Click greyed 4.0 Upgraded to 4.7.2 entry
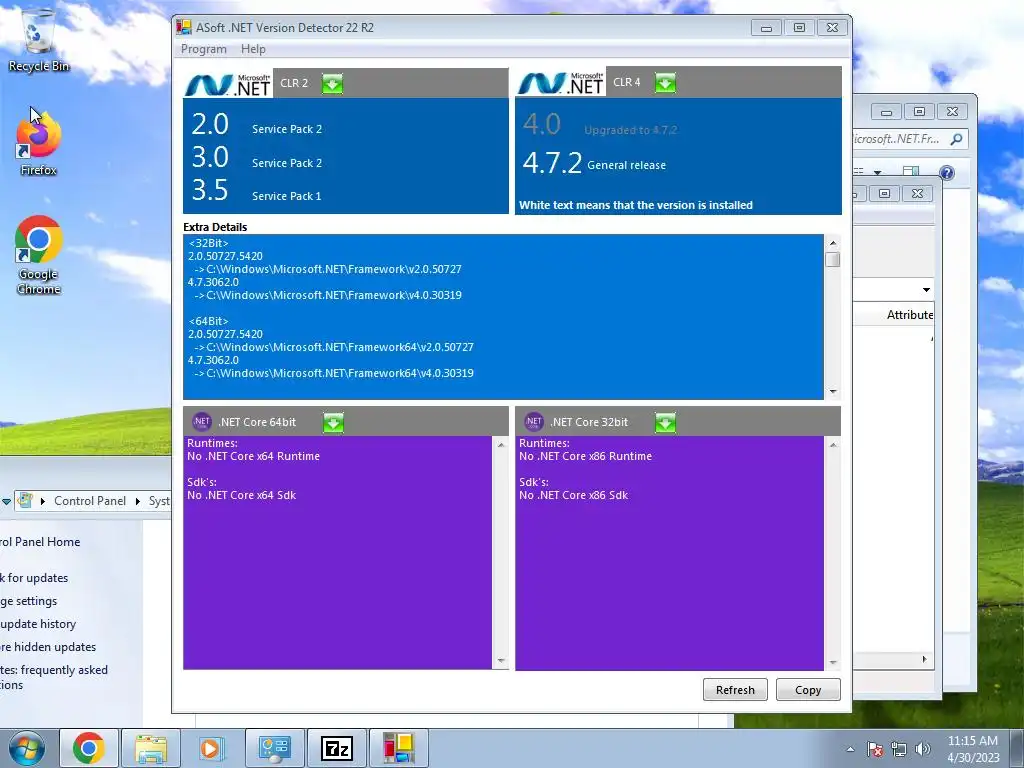This screenshot has width=1024, height=768. [600, 125]
